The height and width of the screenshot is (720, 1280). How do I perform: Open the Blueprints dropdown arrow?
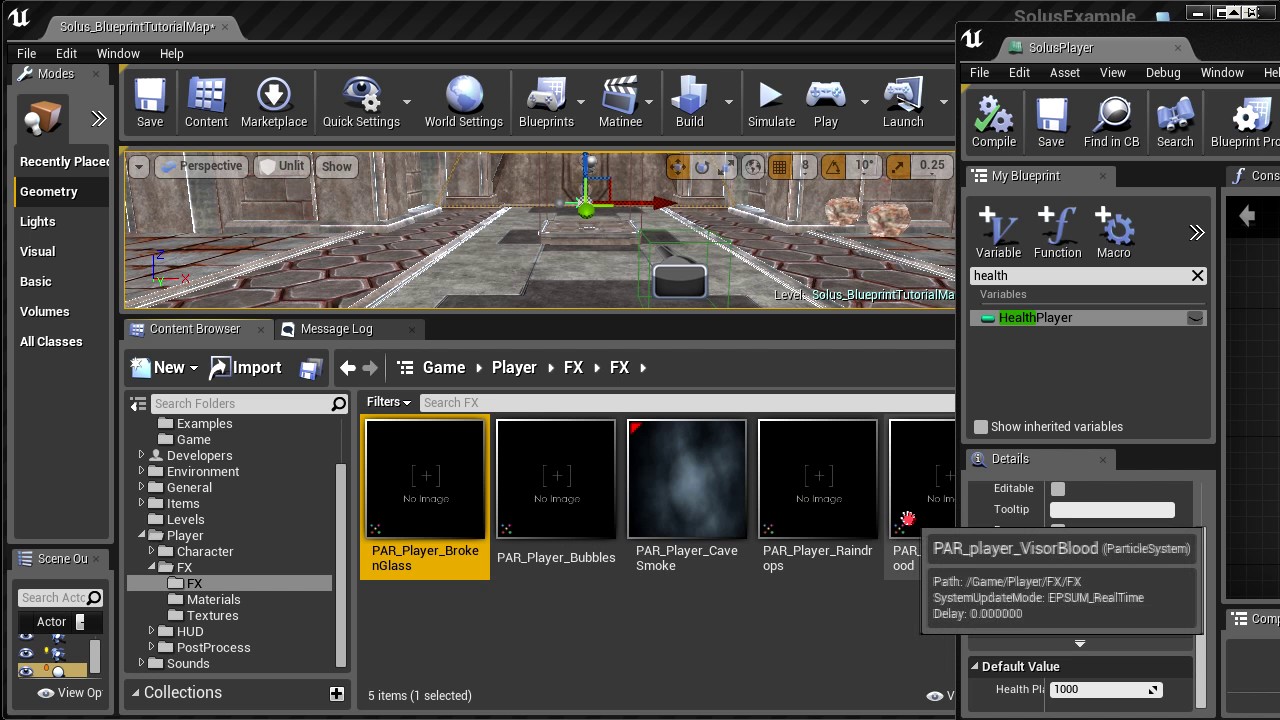(580, 101)
